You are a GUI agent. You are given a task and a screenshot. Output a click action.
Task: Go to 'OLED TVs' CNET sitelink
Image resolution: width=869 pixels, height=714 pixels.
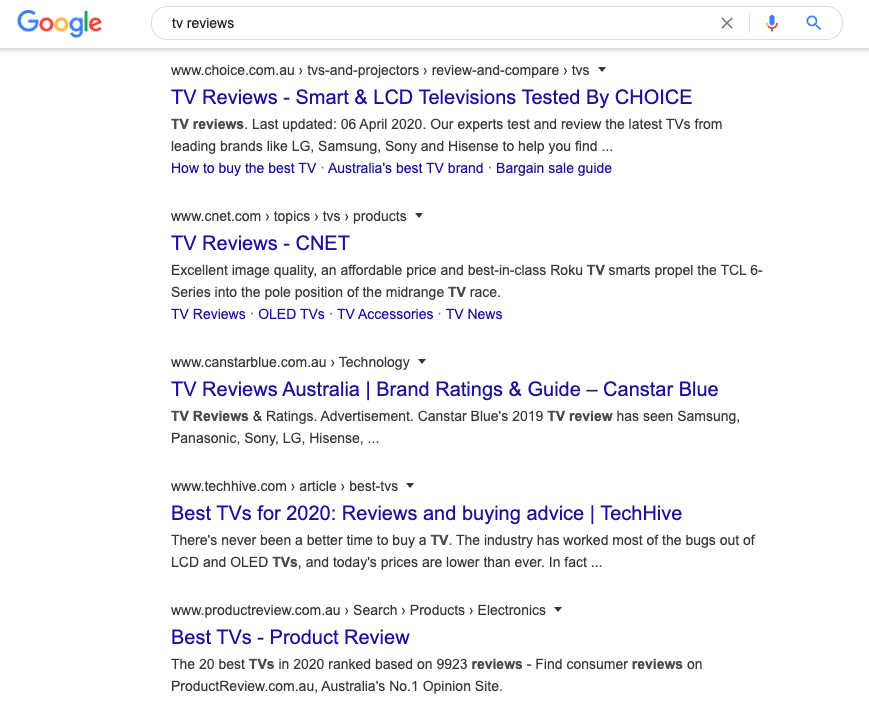tap(291, 314)
